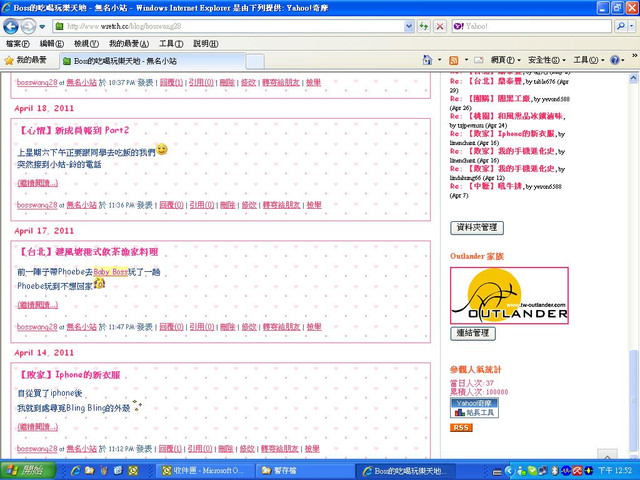Viewport: 640px width, 480px height.
Task: Click the green Refresh arrows icon
Action: click(424, 27)
